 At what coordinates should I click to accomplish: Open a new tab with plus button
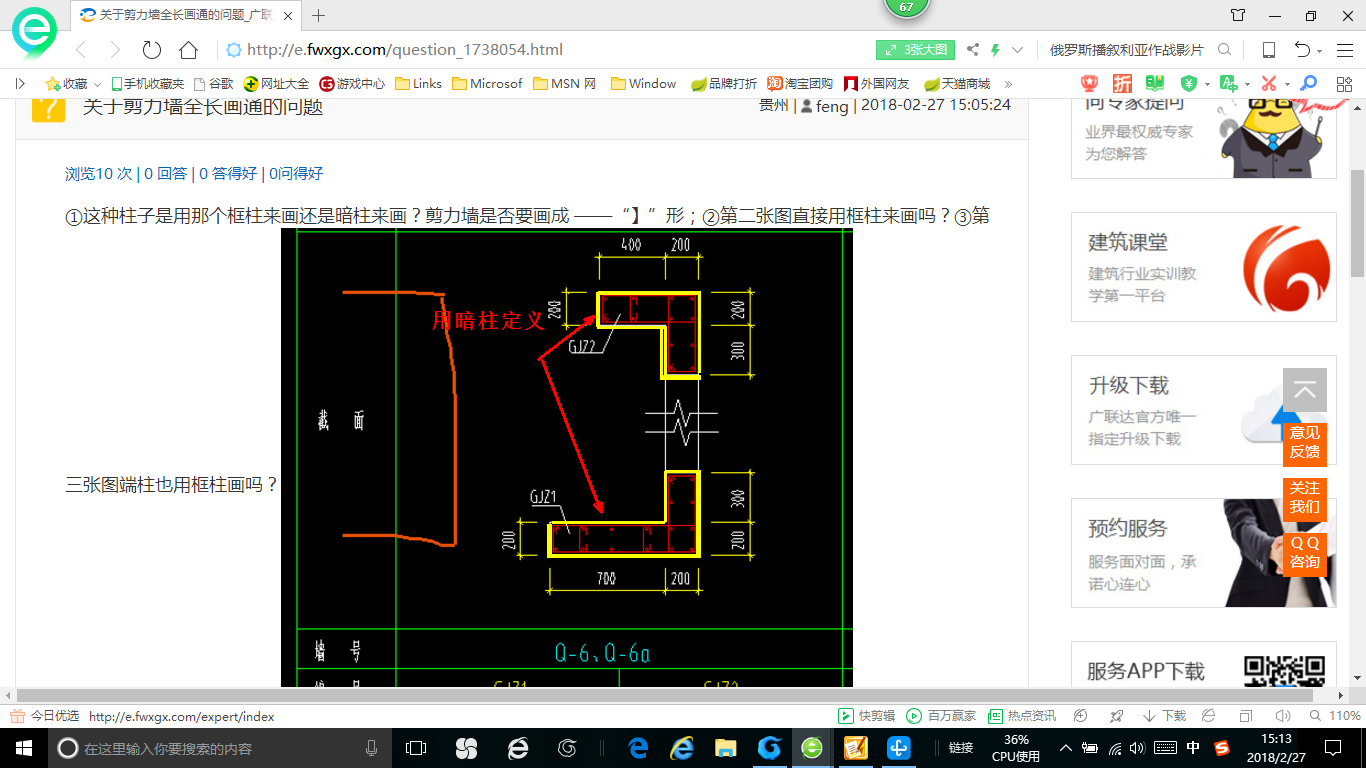tap(319, 15)
